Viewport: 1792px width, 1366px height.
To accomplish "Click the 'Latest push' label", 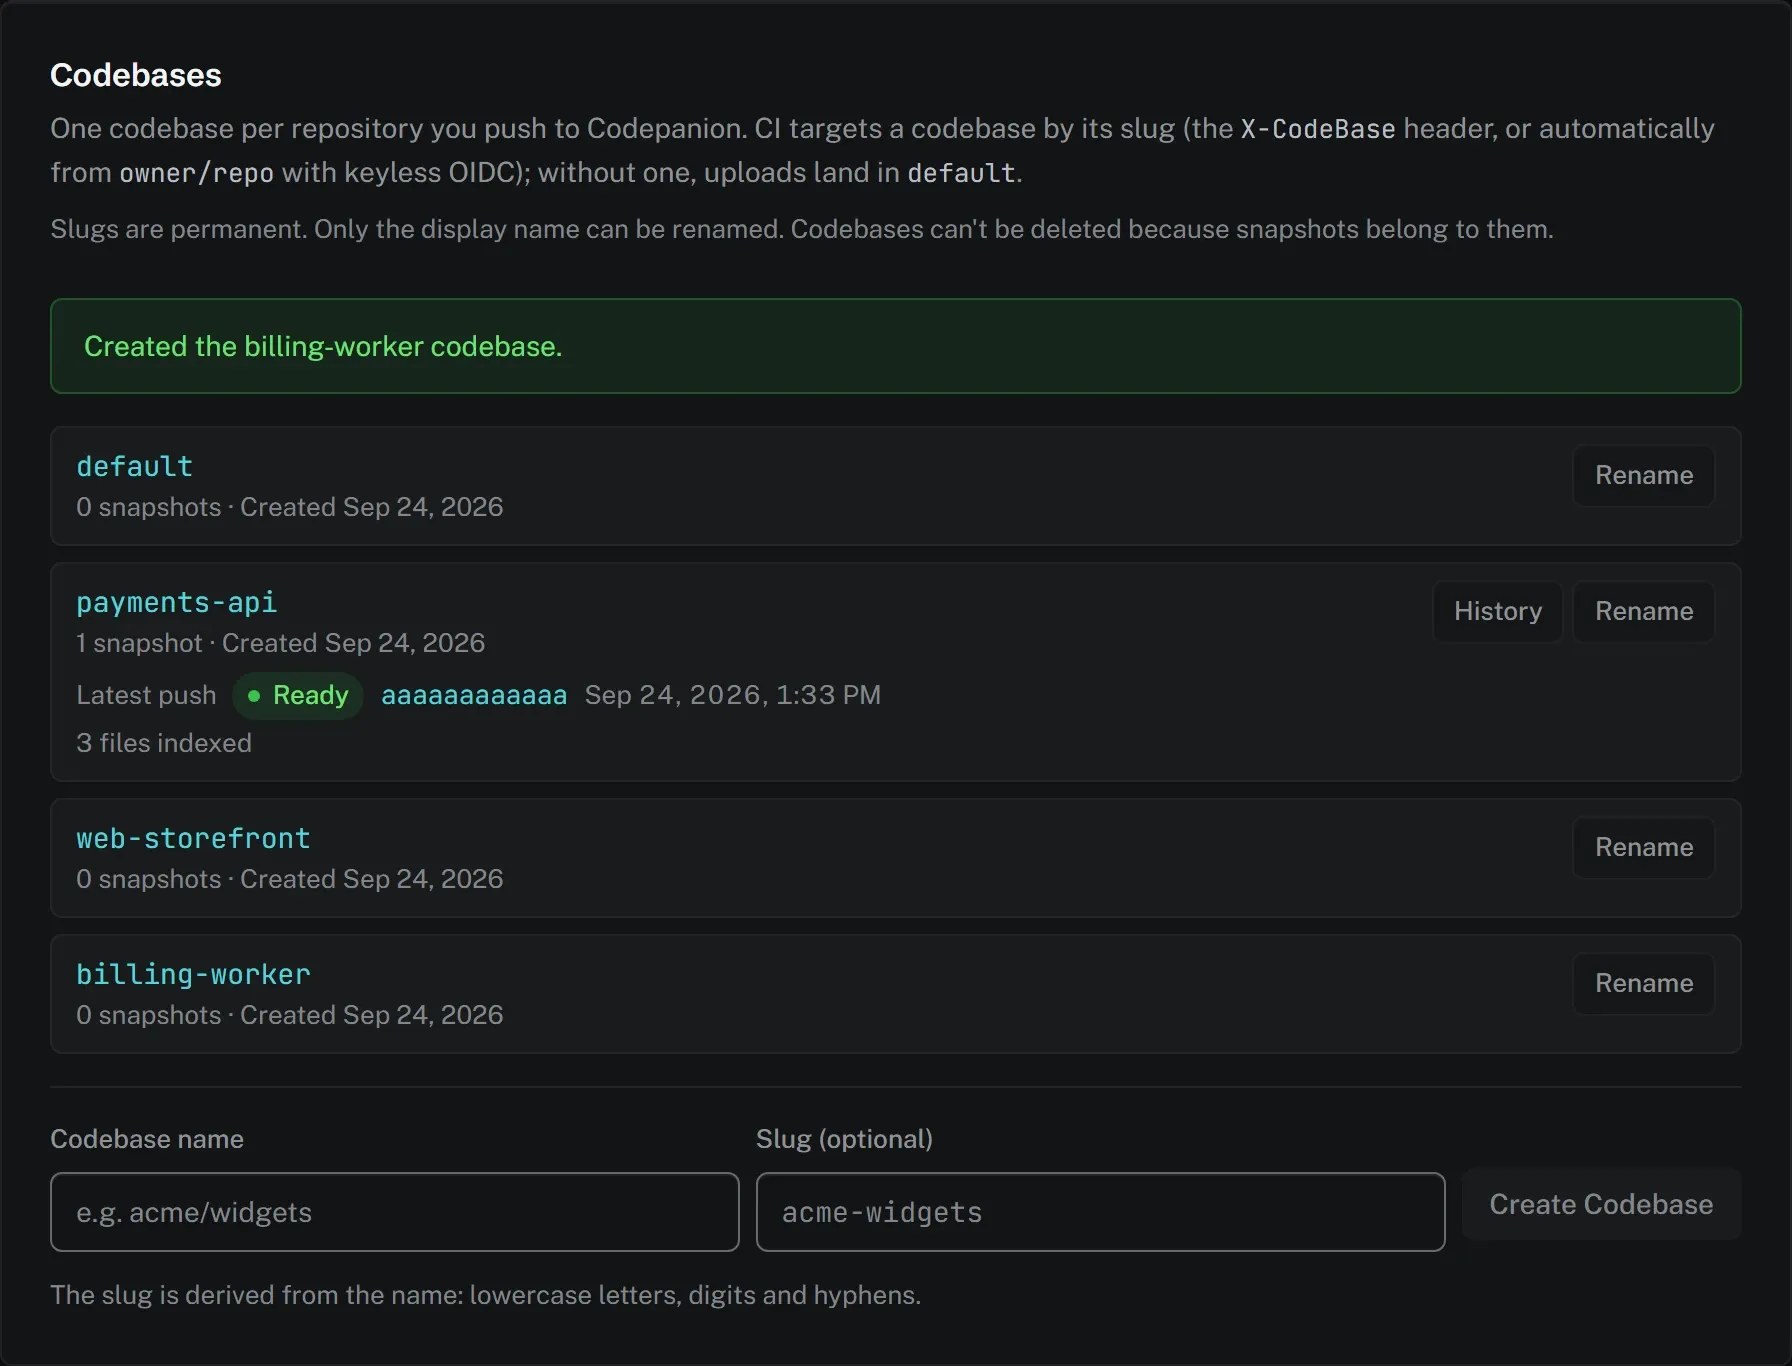I will click(x=146, y=695).
